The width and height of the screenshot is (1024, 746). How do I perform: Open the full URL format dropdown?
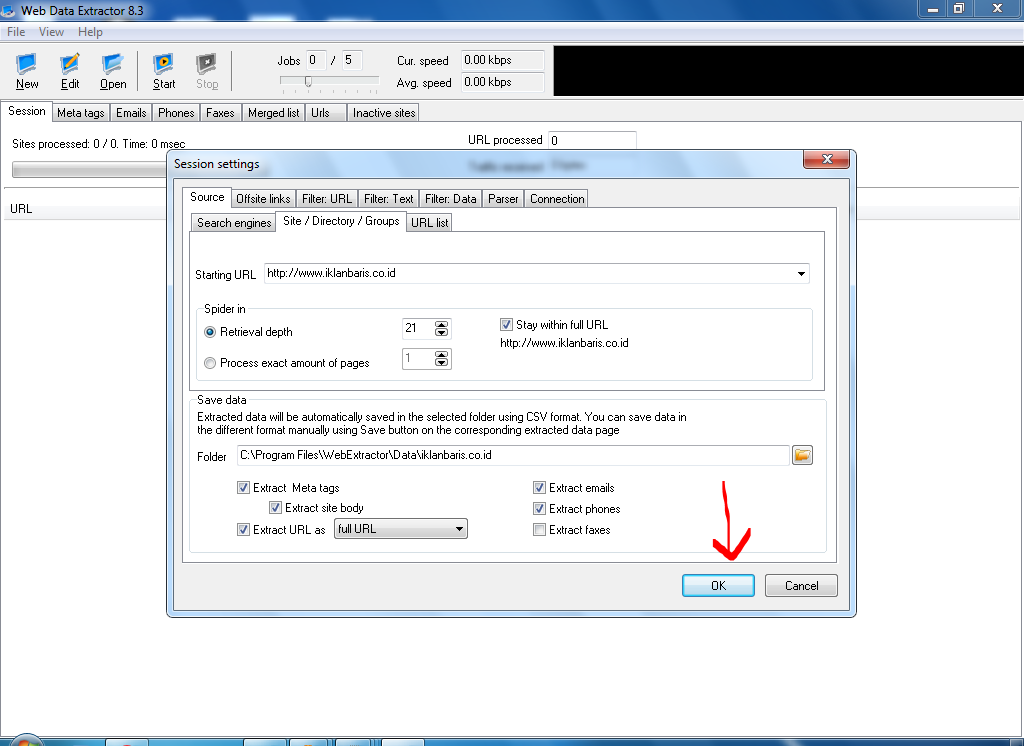pos(460,528)
